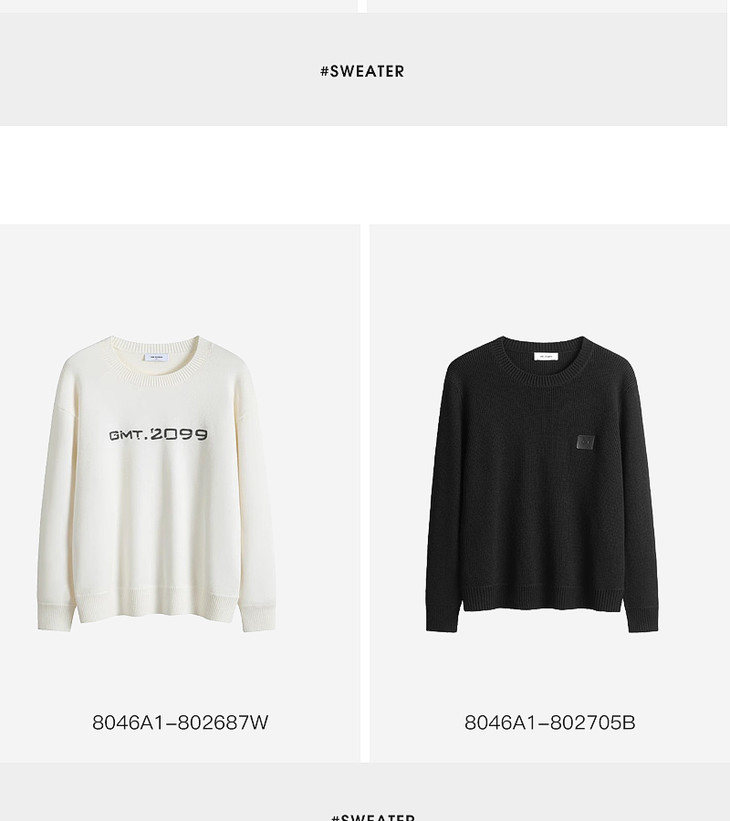Select the black sweater product card
730x821 pixels.
click(x=550, y=493)
